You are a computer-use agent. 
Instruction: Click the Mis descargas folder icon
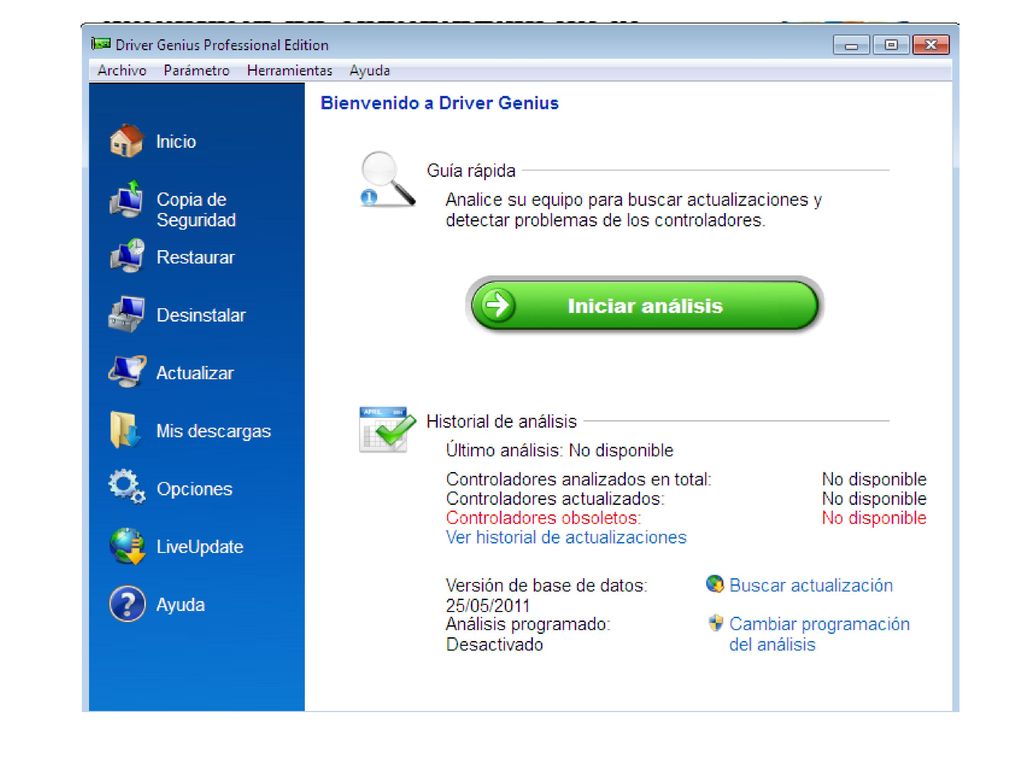tap(125, 430)
